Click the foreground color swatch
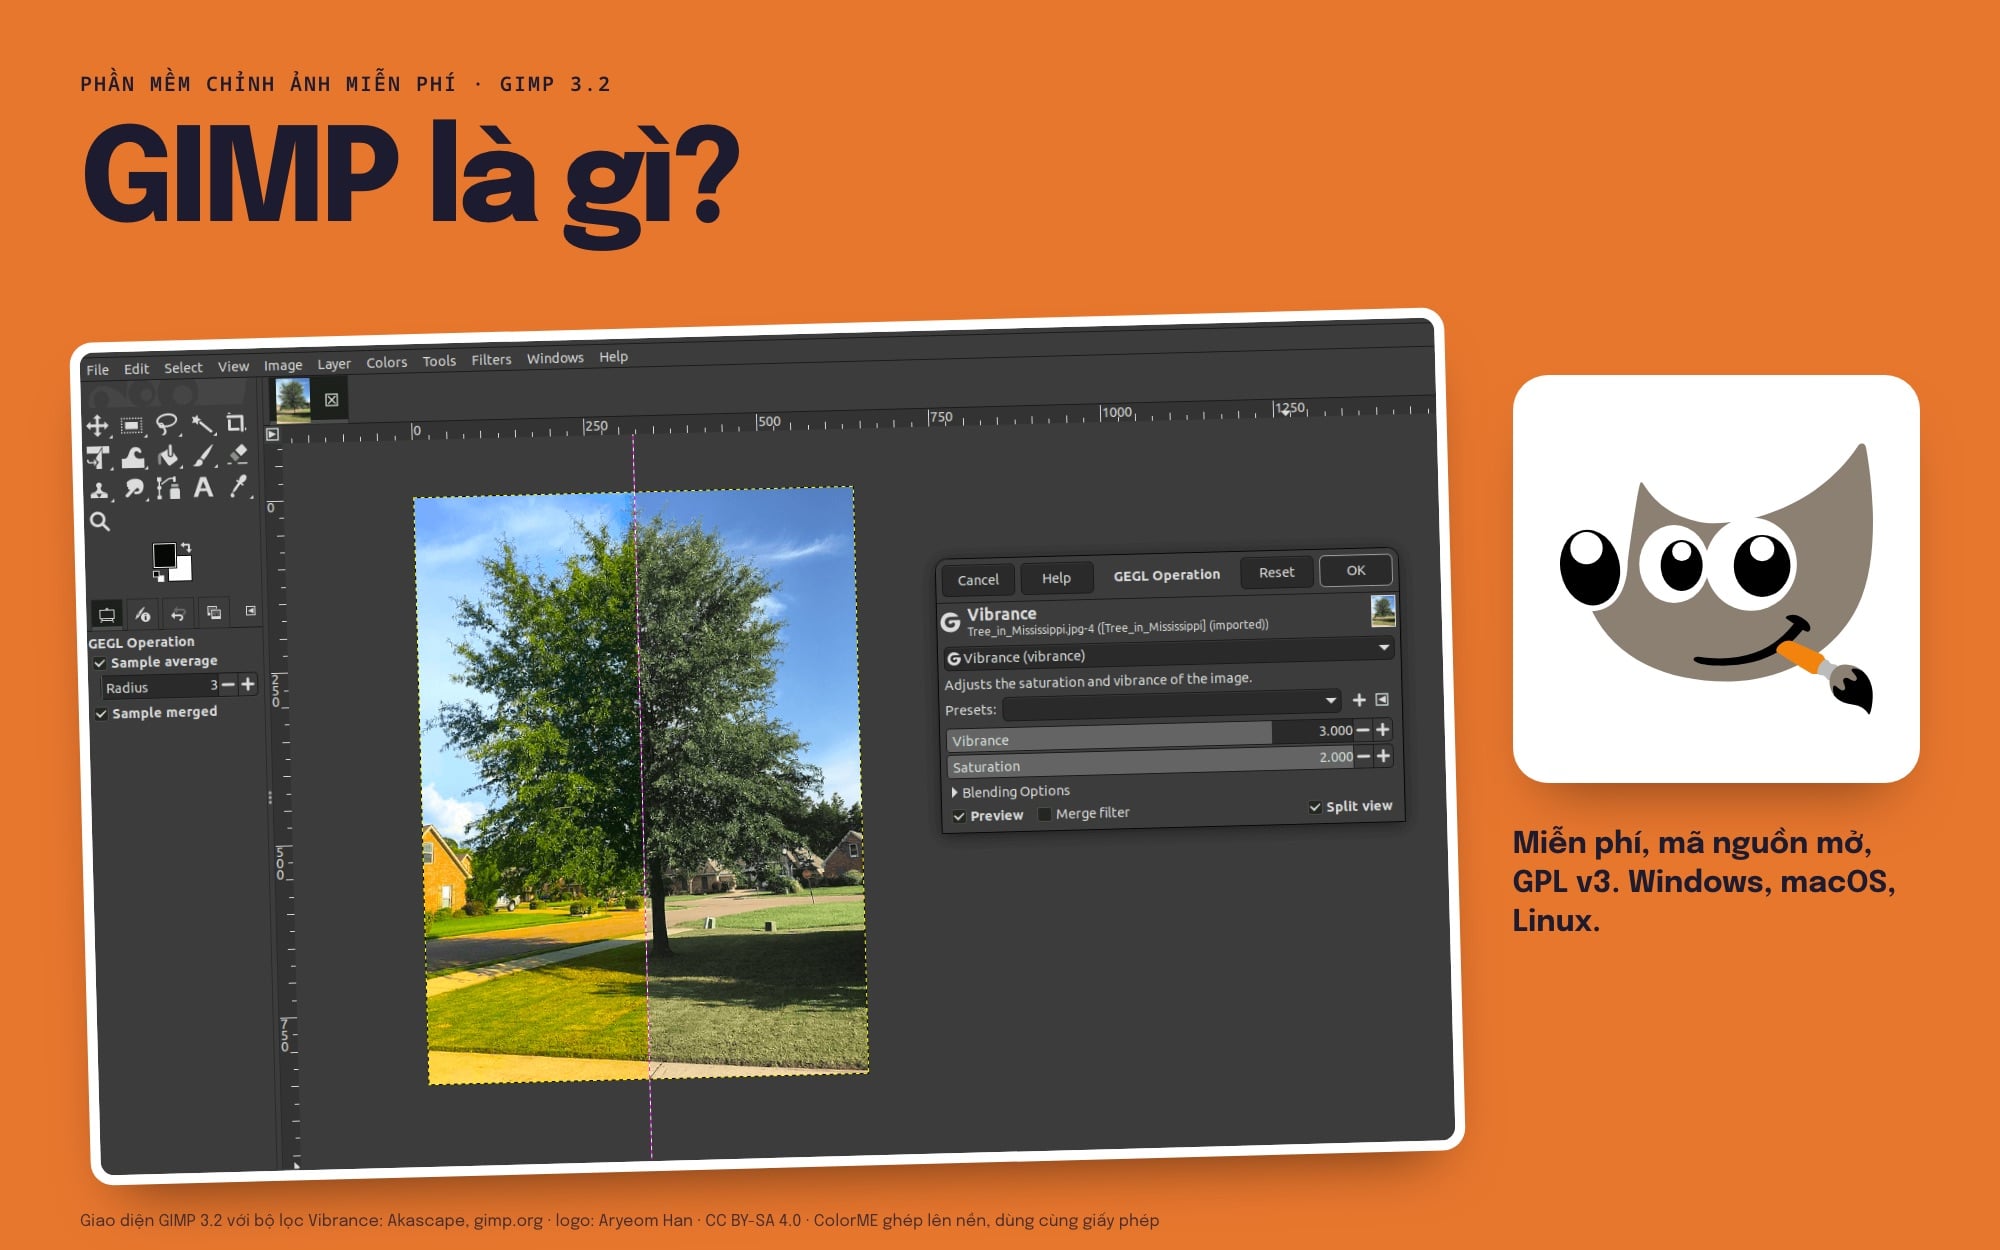2000x1250 pixels. click(x=164, y=555)
